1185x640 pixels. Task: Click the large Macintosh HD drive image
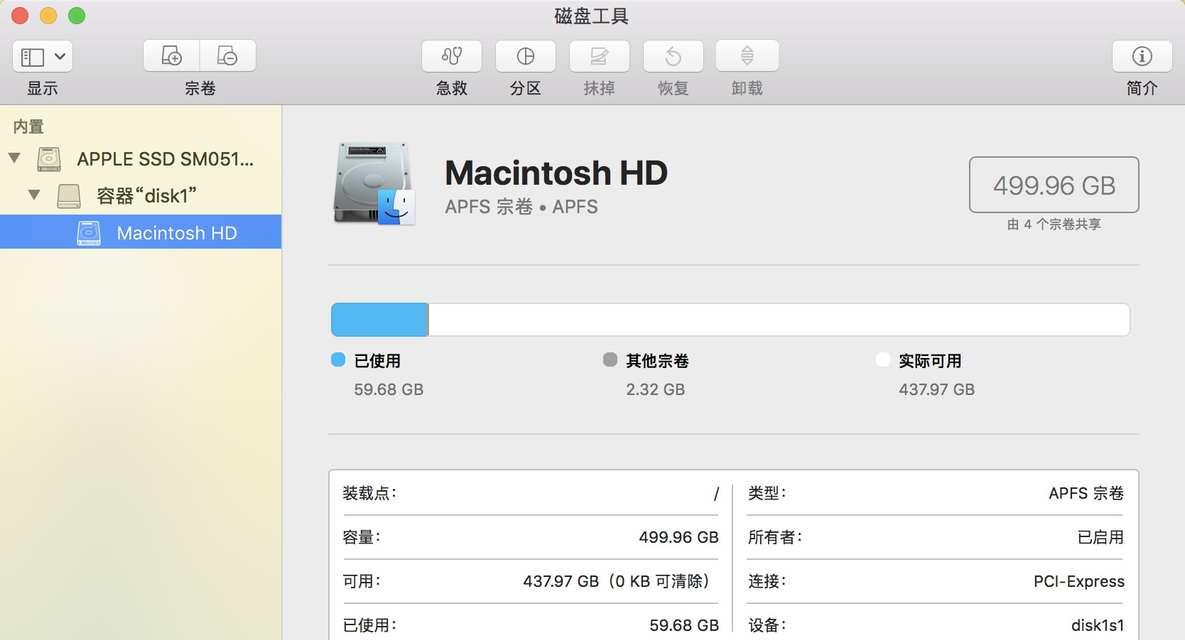click(375, 184)
